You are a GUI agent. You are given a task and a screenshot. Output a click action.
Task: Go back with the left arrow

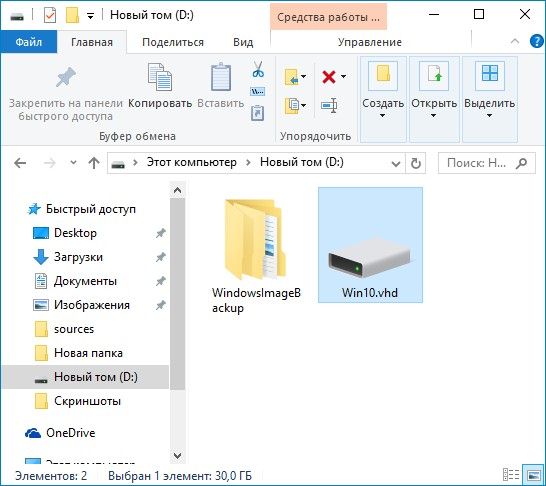pos(20,163)
